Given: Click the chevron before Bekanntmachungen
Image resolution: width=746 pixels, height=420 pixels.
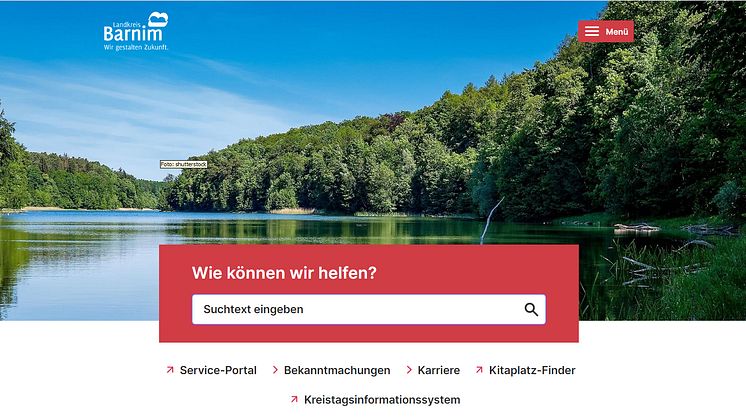Looking at the screenshot, I should point(275,370).
